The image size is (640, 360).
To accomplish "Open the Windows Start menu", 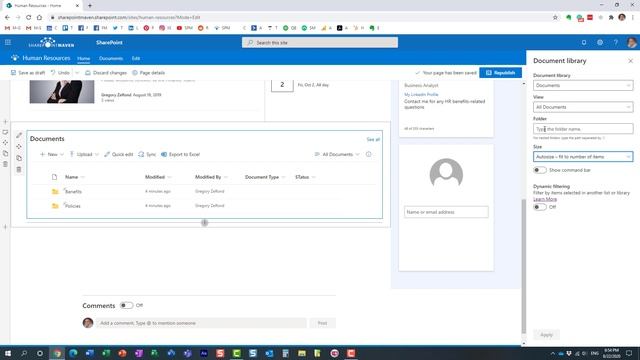I will tap(8, 353).
